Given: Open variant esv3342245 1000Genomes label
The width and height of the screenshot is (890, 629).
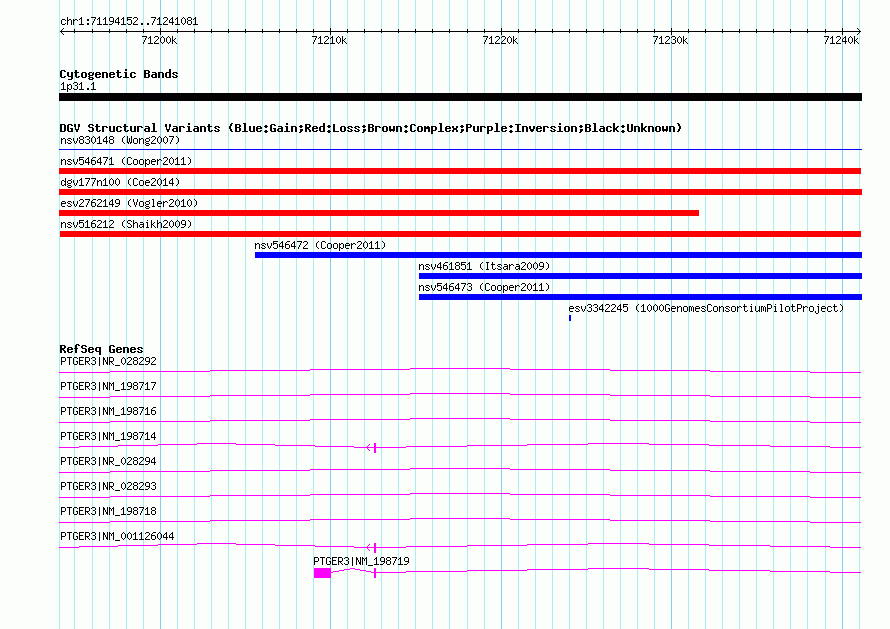Looking at the screenshot, I should point(706,308).
